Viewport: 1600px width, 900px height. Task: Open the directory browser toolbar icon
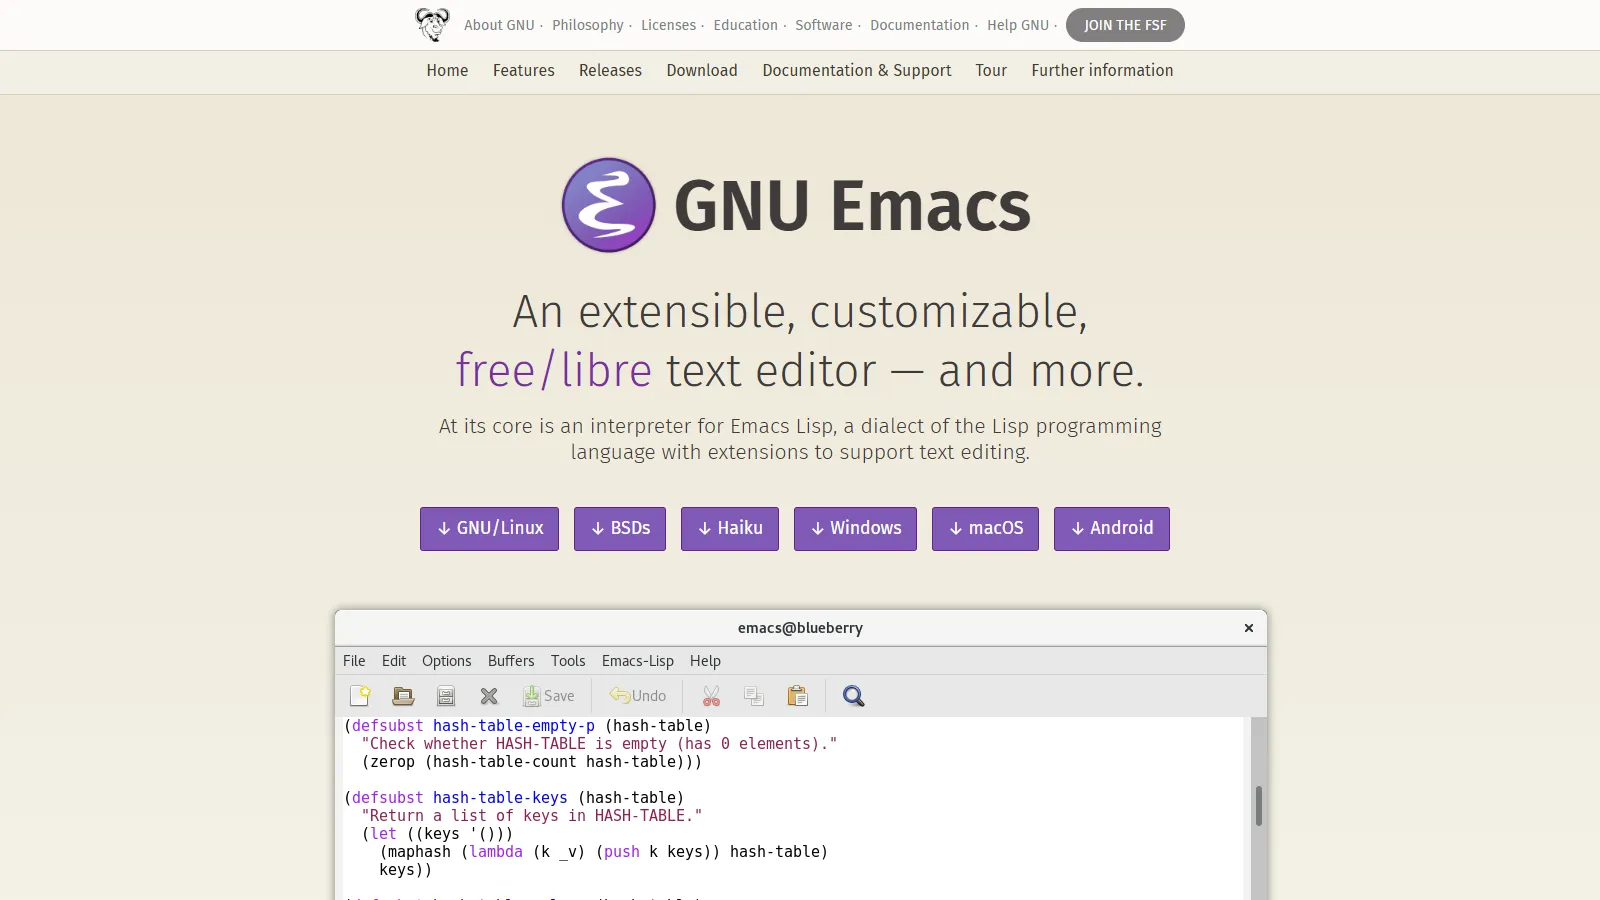pos(445,695)
